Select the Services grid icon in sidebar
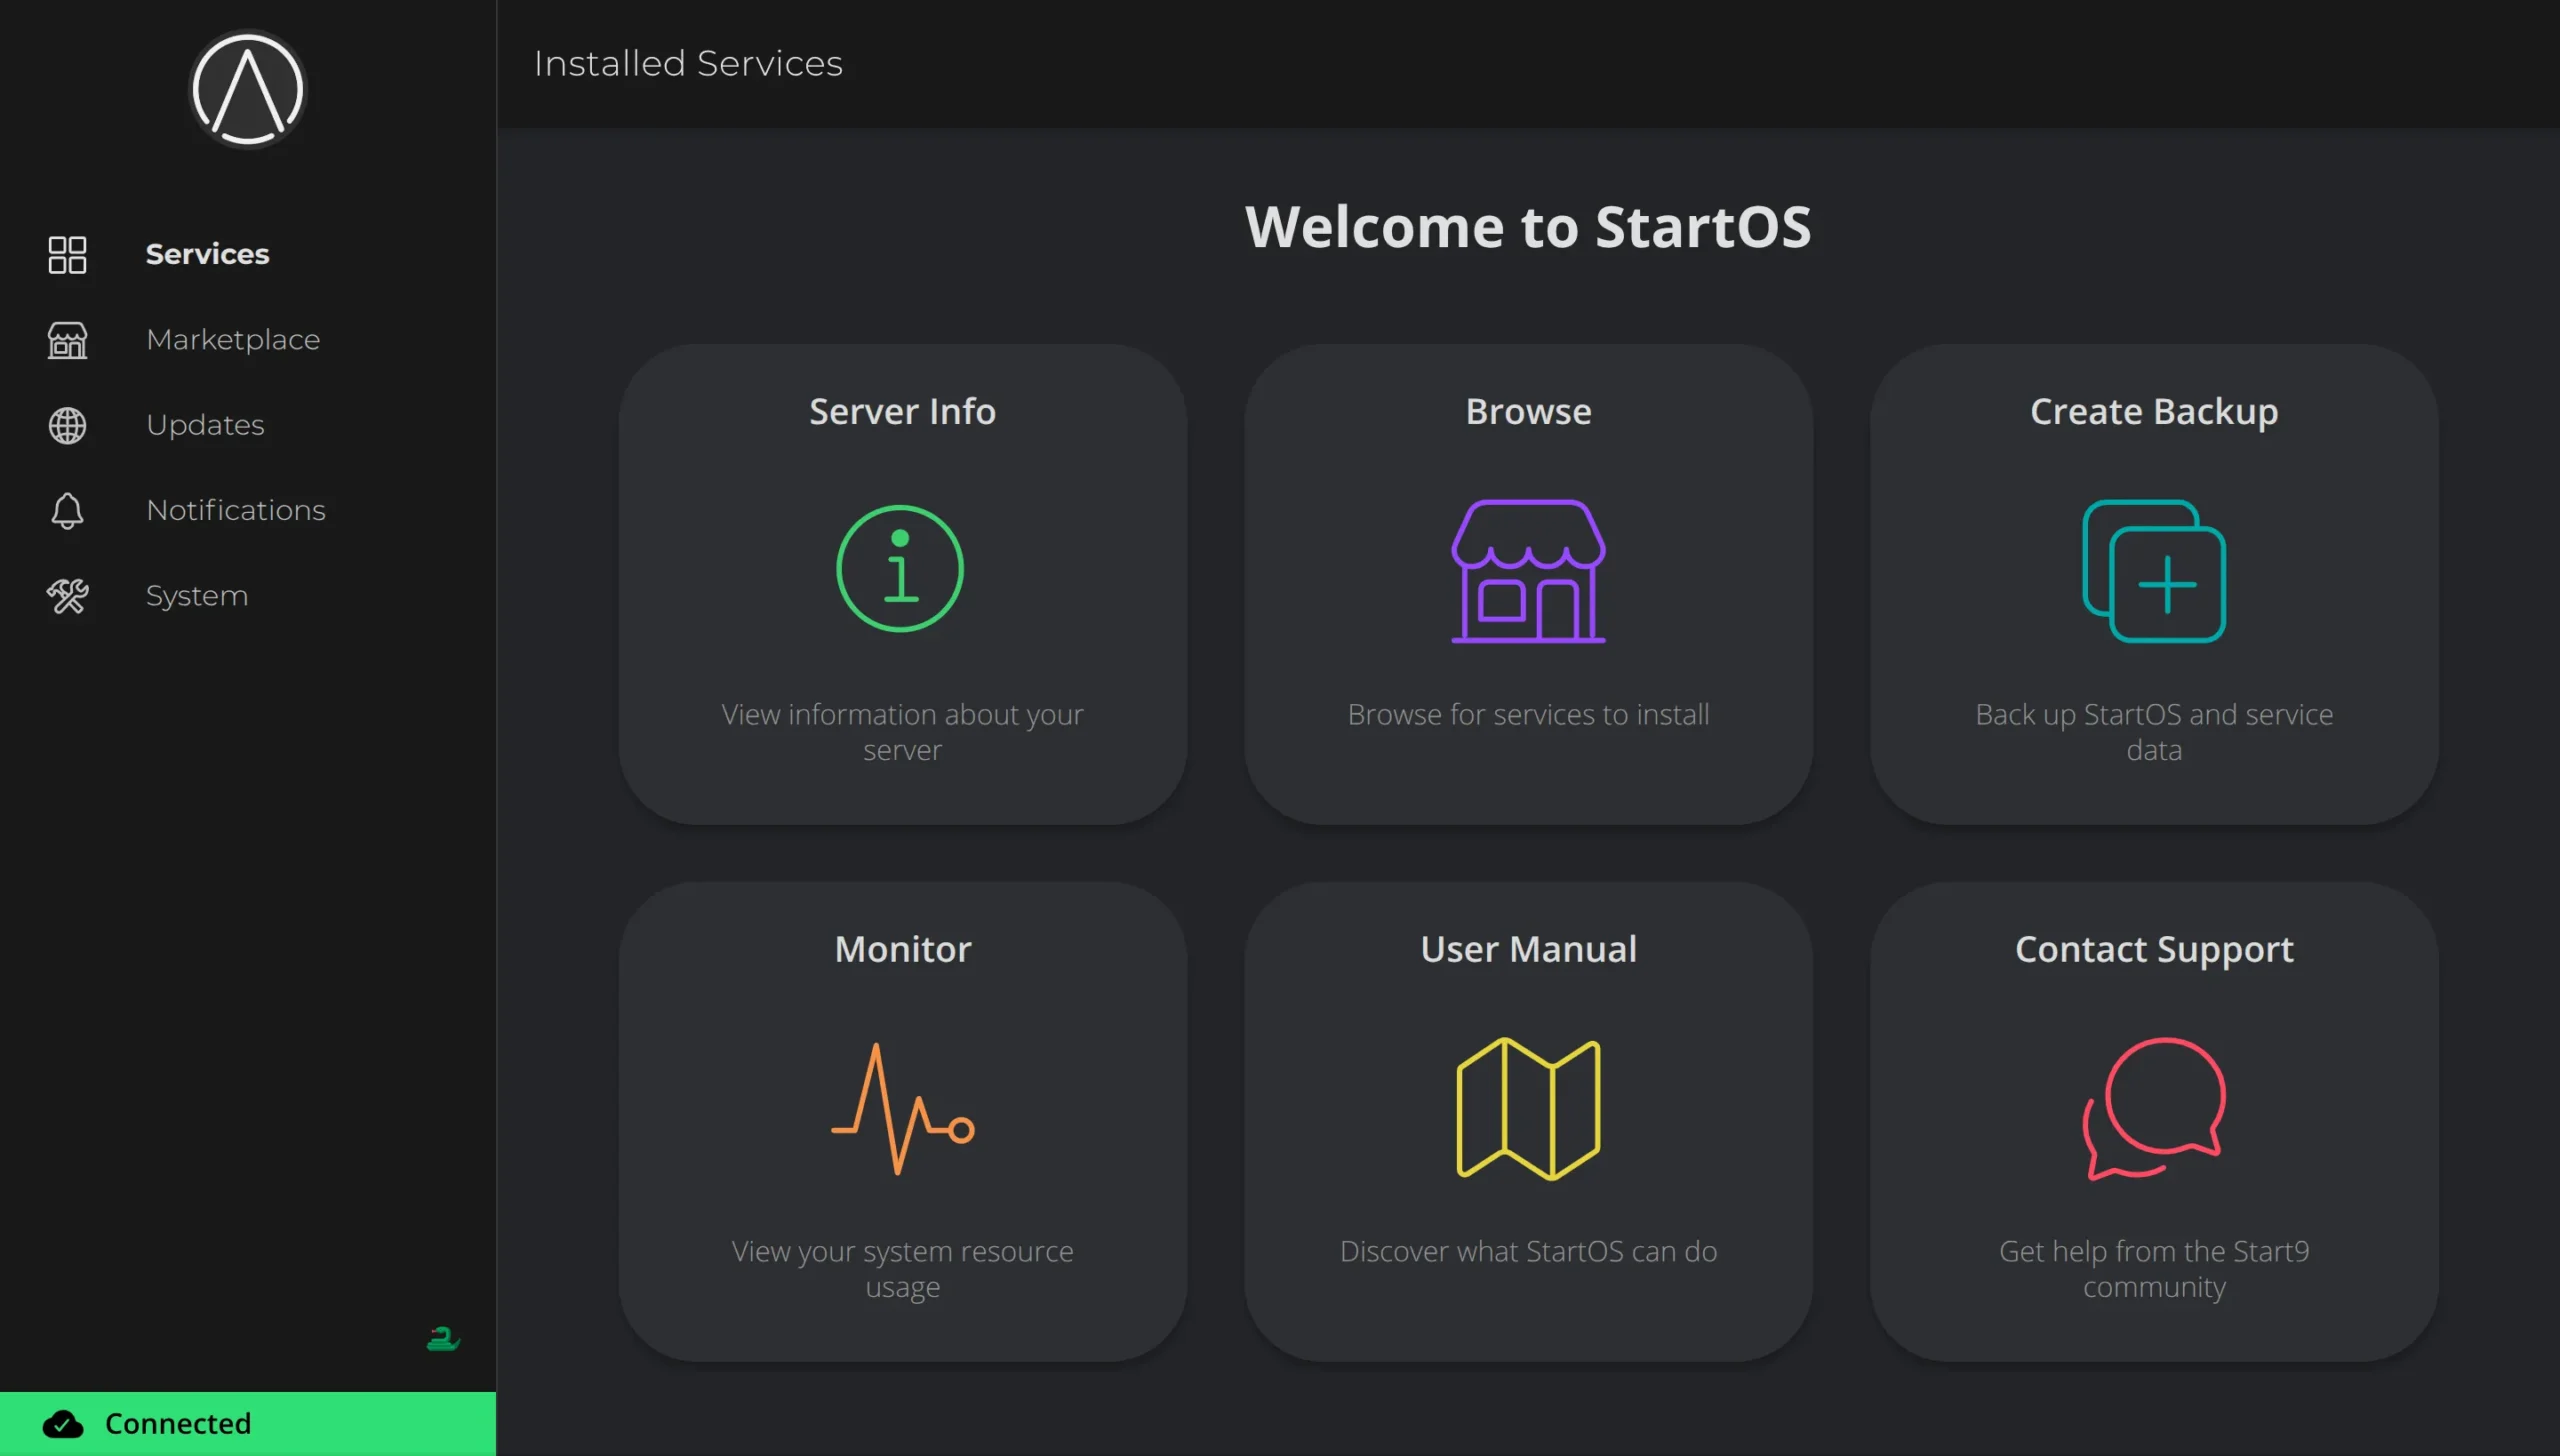The image size is (2560, 1456). click(66, 255)
